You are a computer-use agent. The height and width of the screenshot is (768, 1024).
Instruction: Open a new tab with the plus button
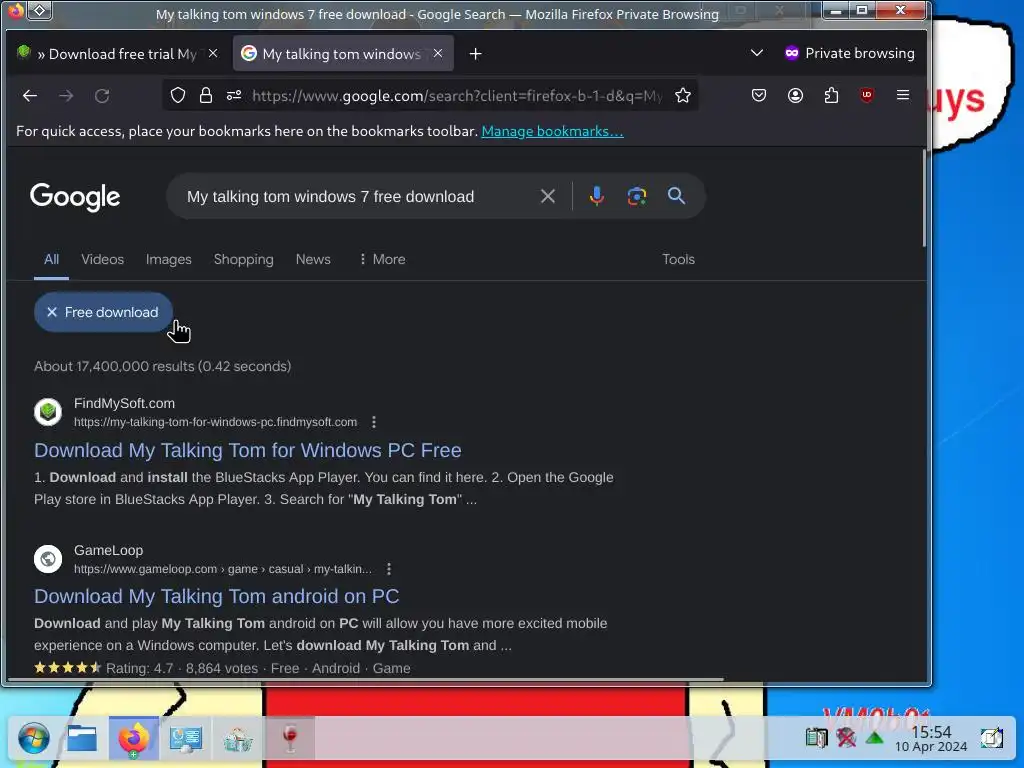(475, 54)
